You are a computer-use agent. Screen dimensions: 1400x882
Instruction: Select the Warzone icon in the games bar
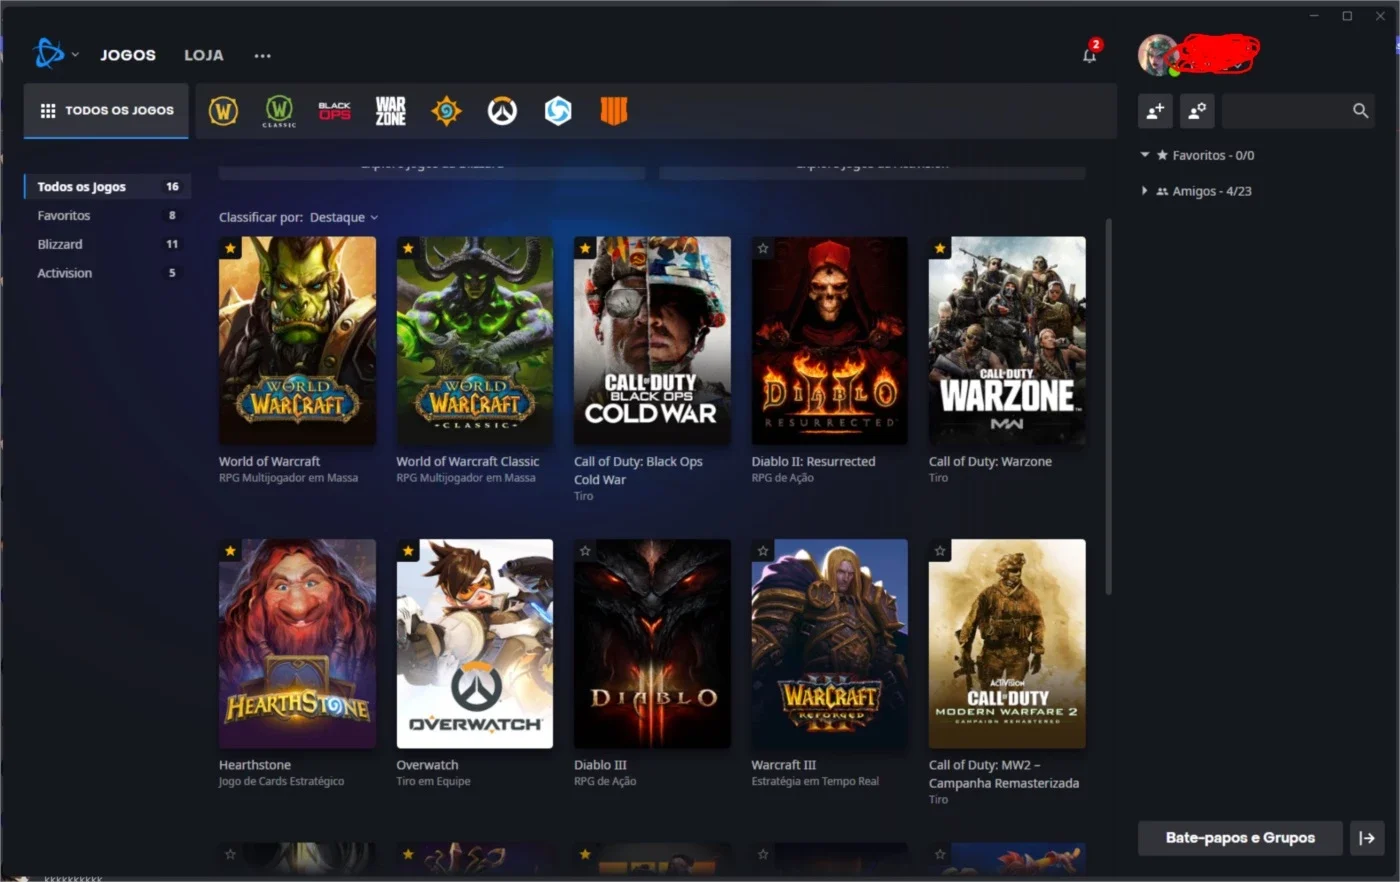(x=390, y=111)
